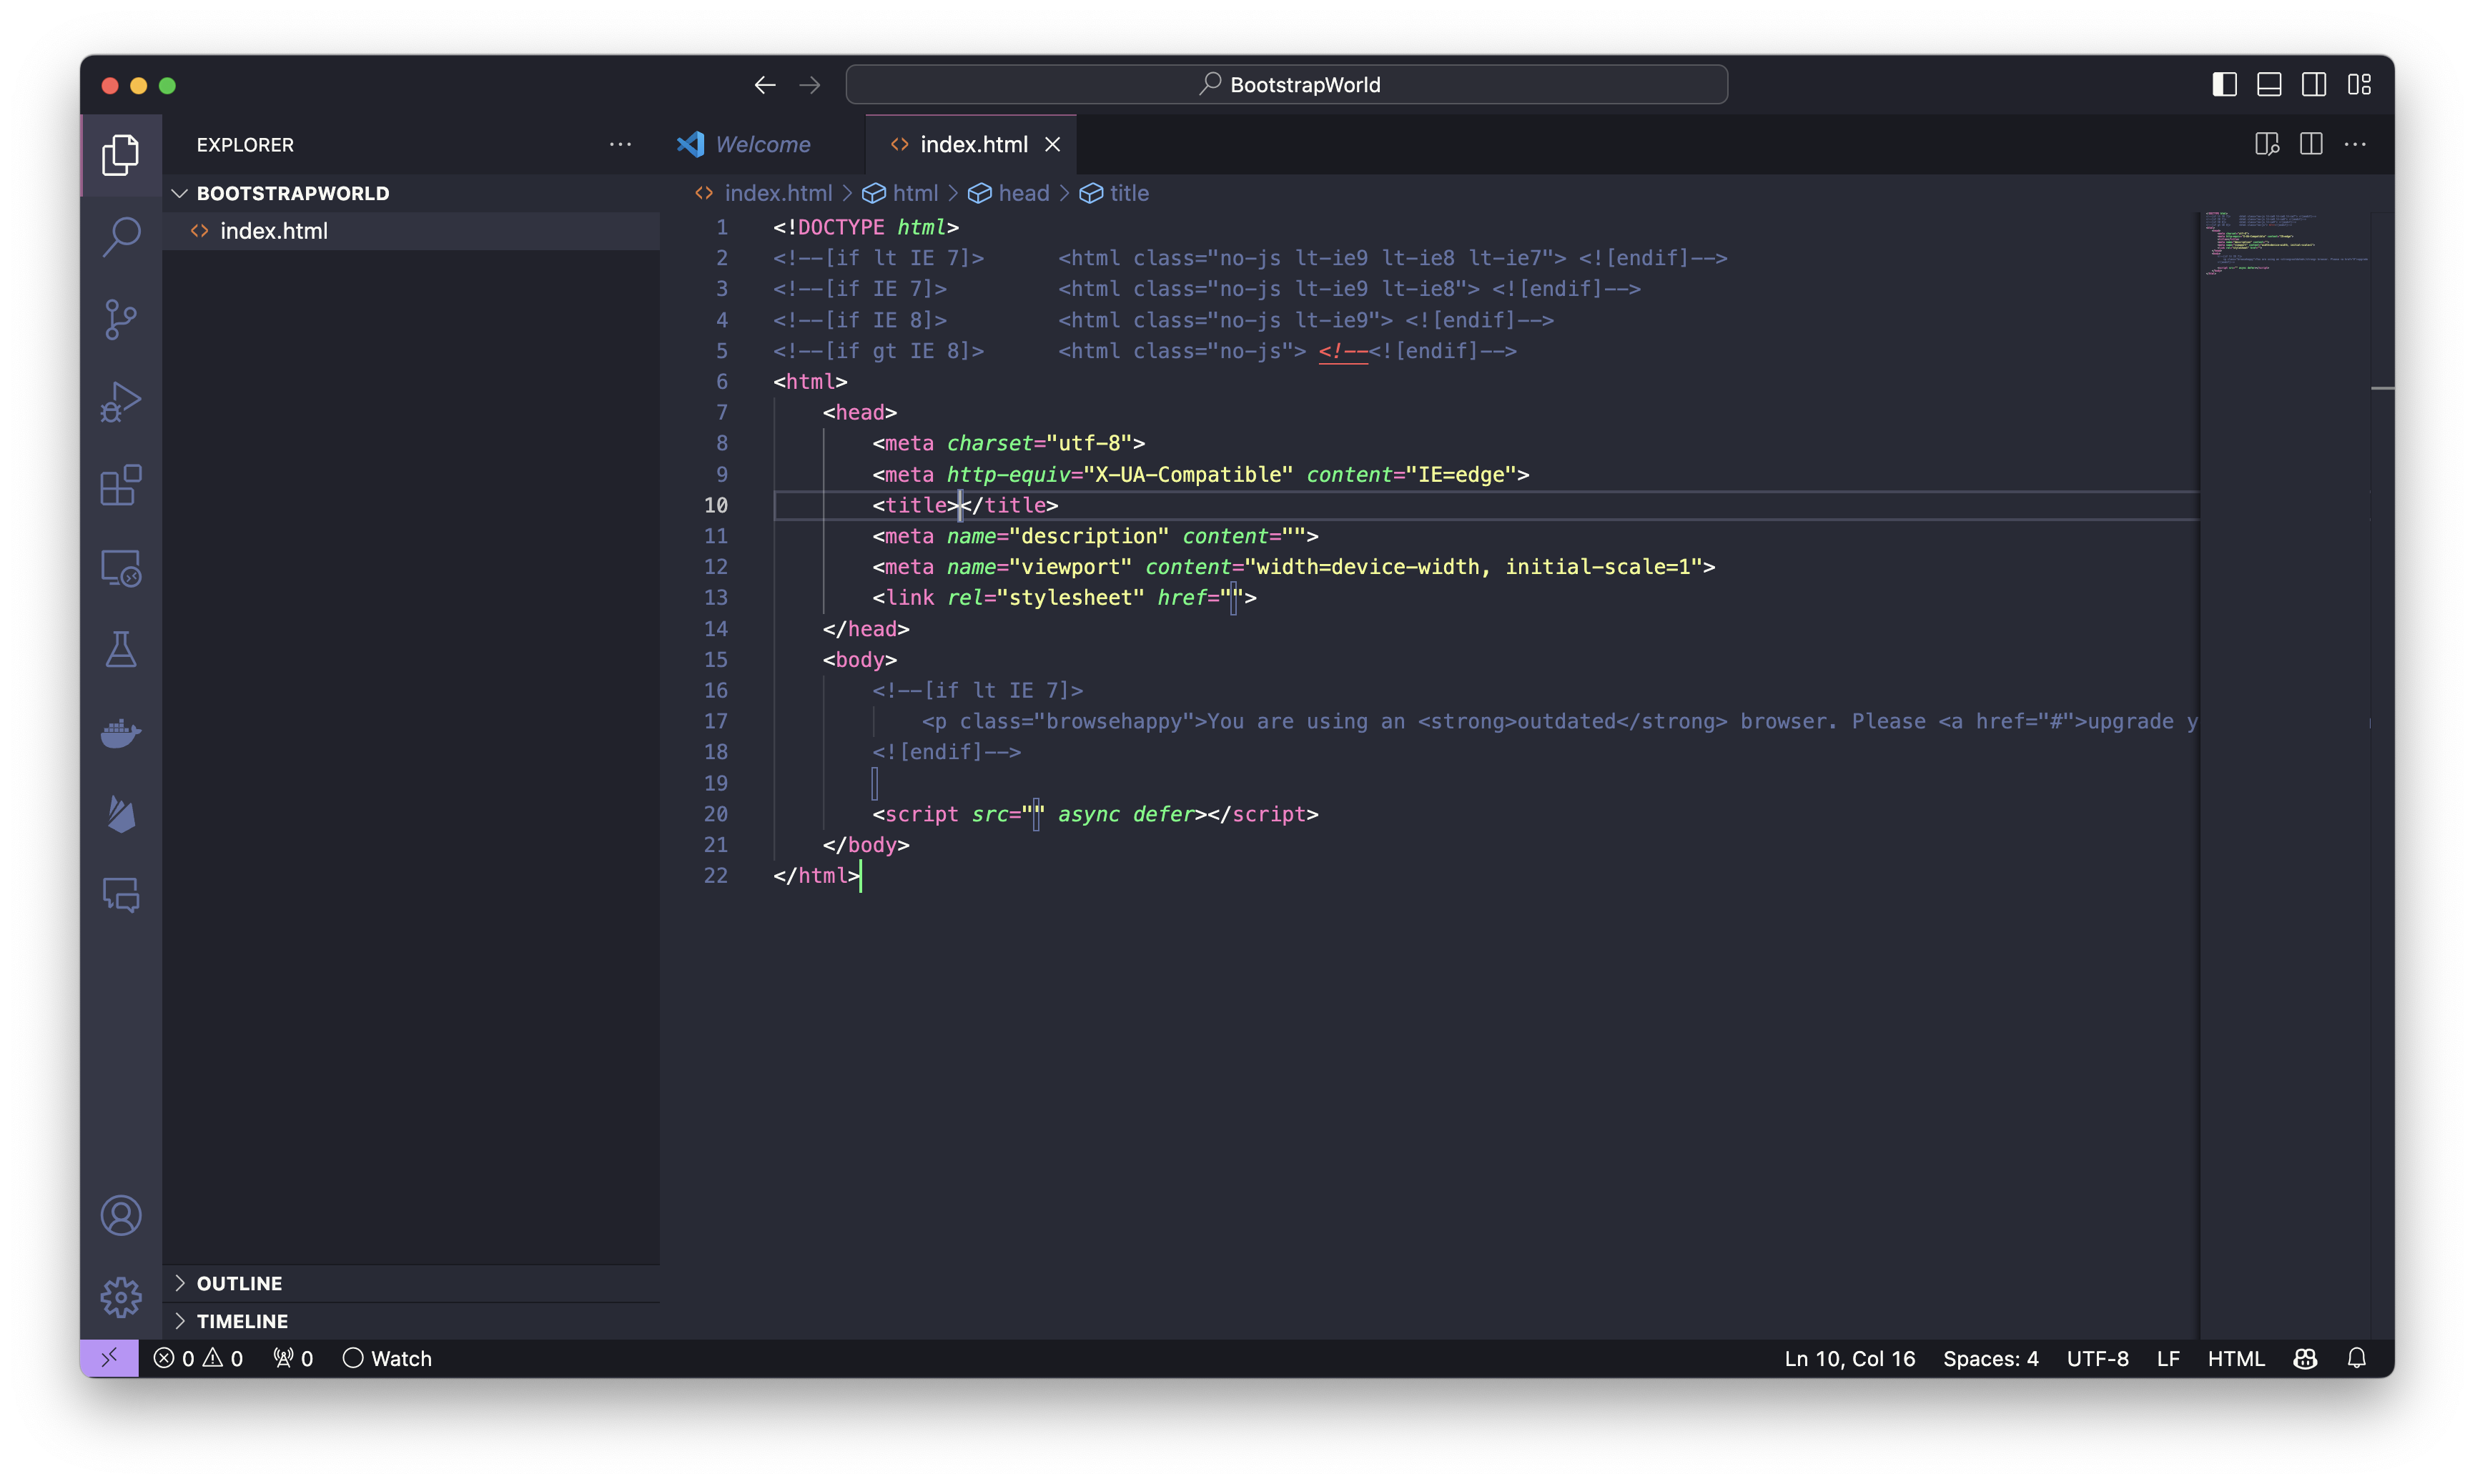Toggle the Secondary Side Bar
The image size is (2475, 1484).
click(2313, 84)
